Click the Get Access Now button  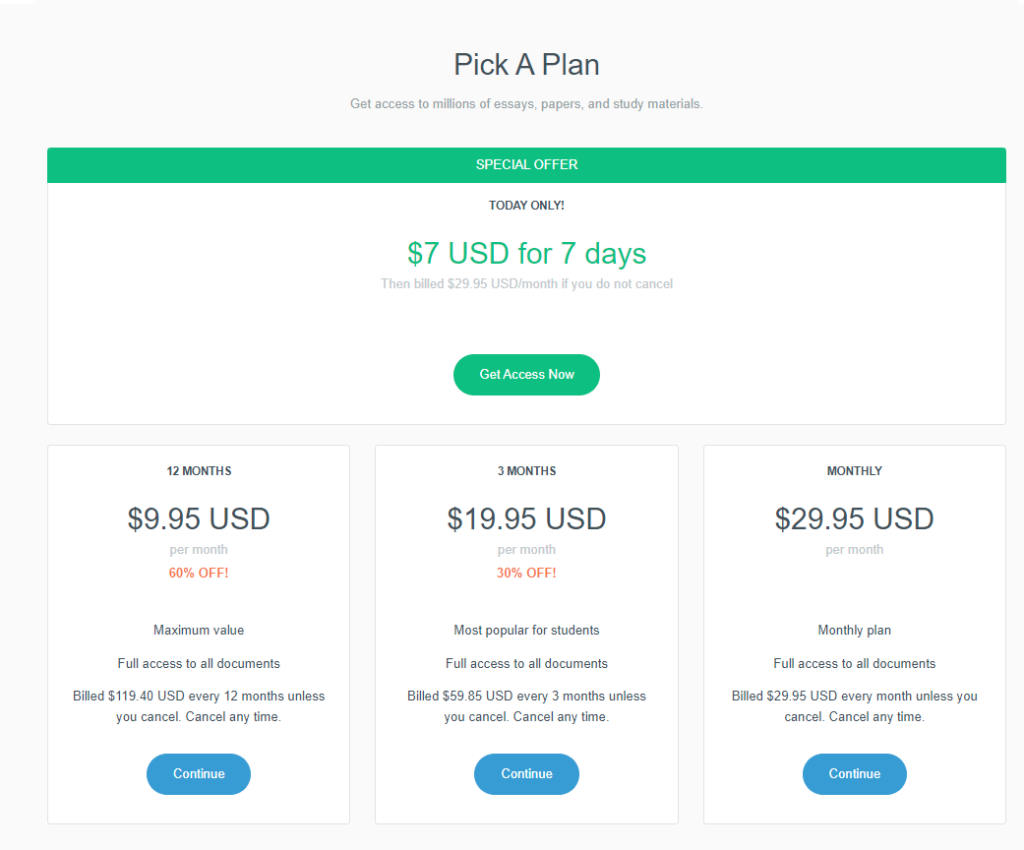click(x=526, y=374)
